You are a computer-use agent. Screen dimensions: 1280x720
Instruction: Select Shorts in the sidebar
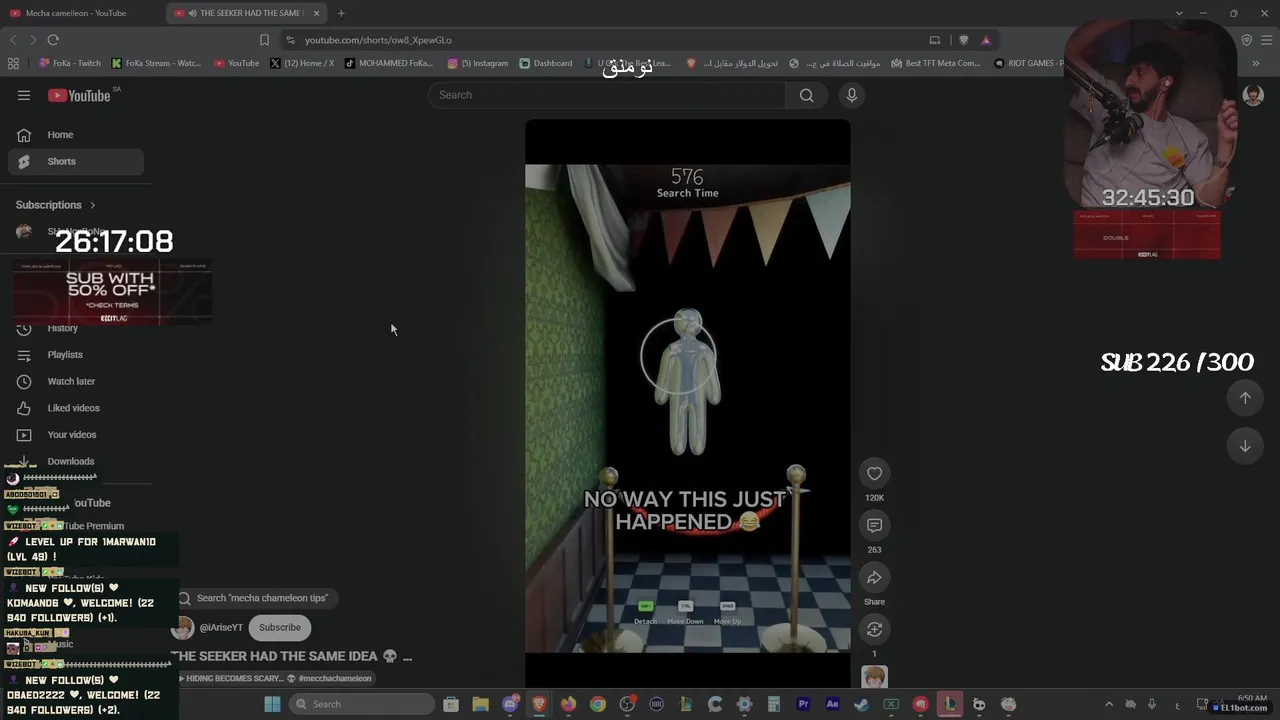(75, 161)
